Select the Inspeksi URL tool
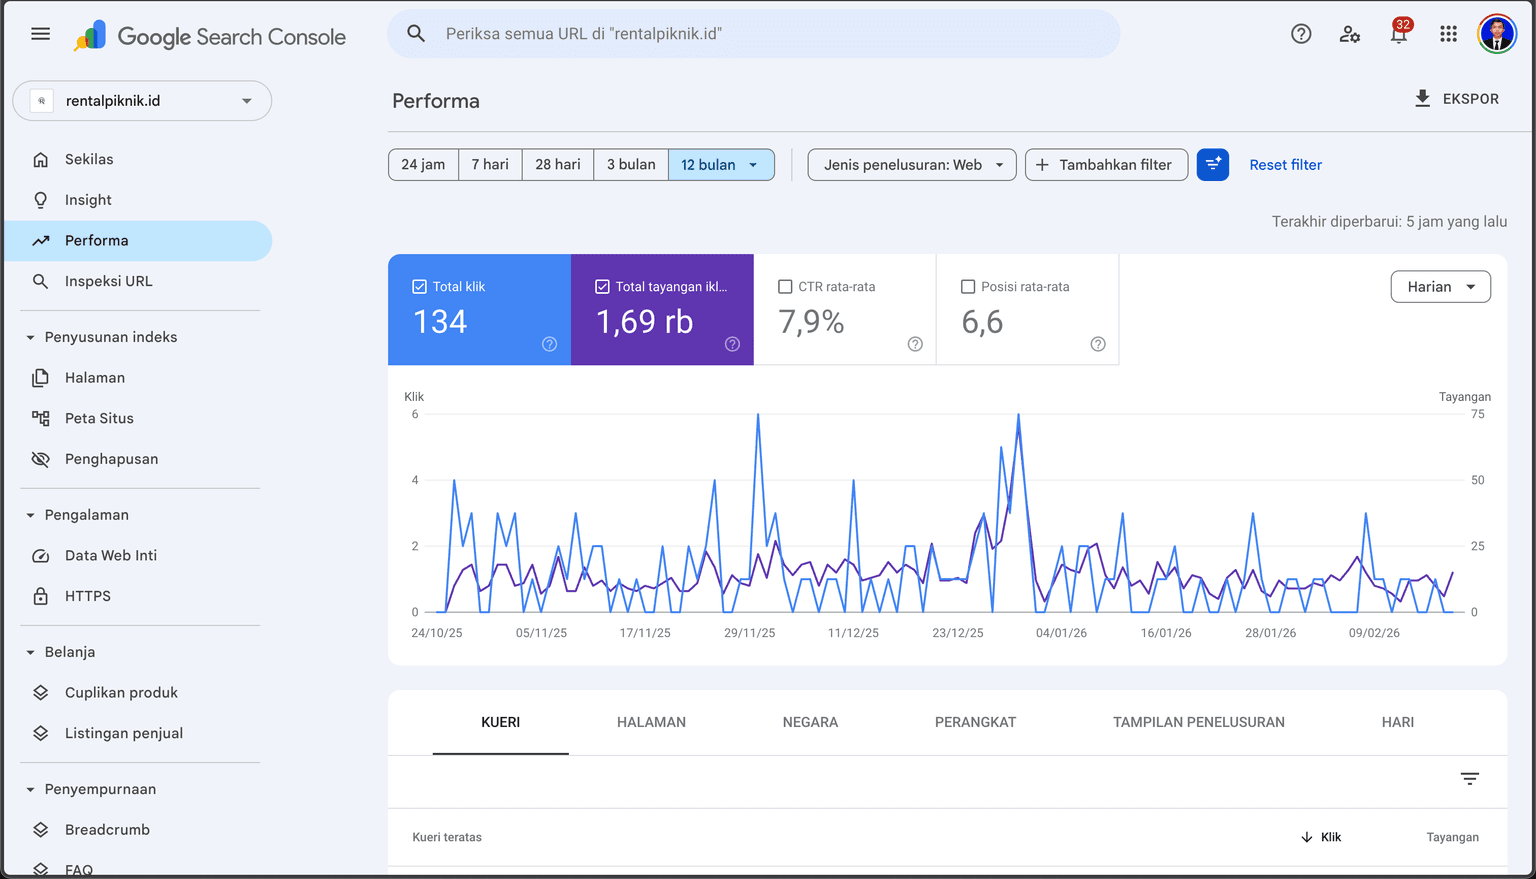Screen dimensions: 1536x879 [x=108, y=281]
